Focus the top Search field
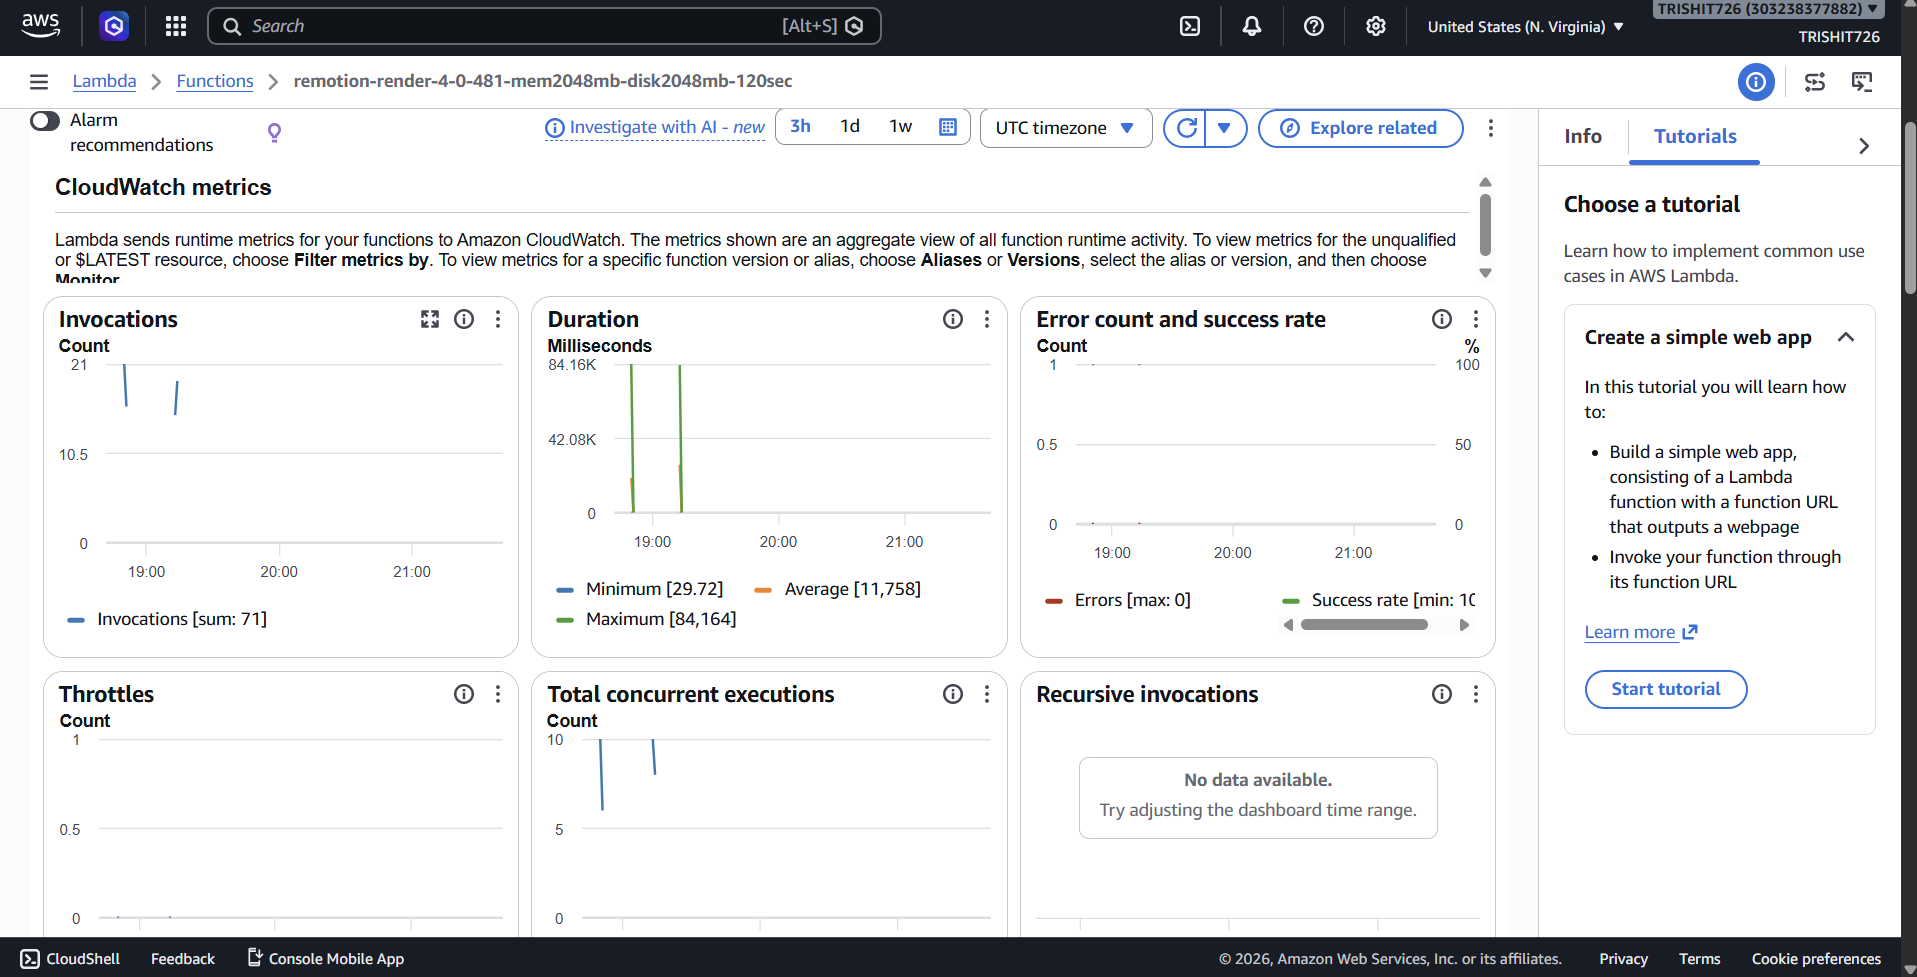The height and width of the screenshot is (977, 1917). tap(544, 26)
